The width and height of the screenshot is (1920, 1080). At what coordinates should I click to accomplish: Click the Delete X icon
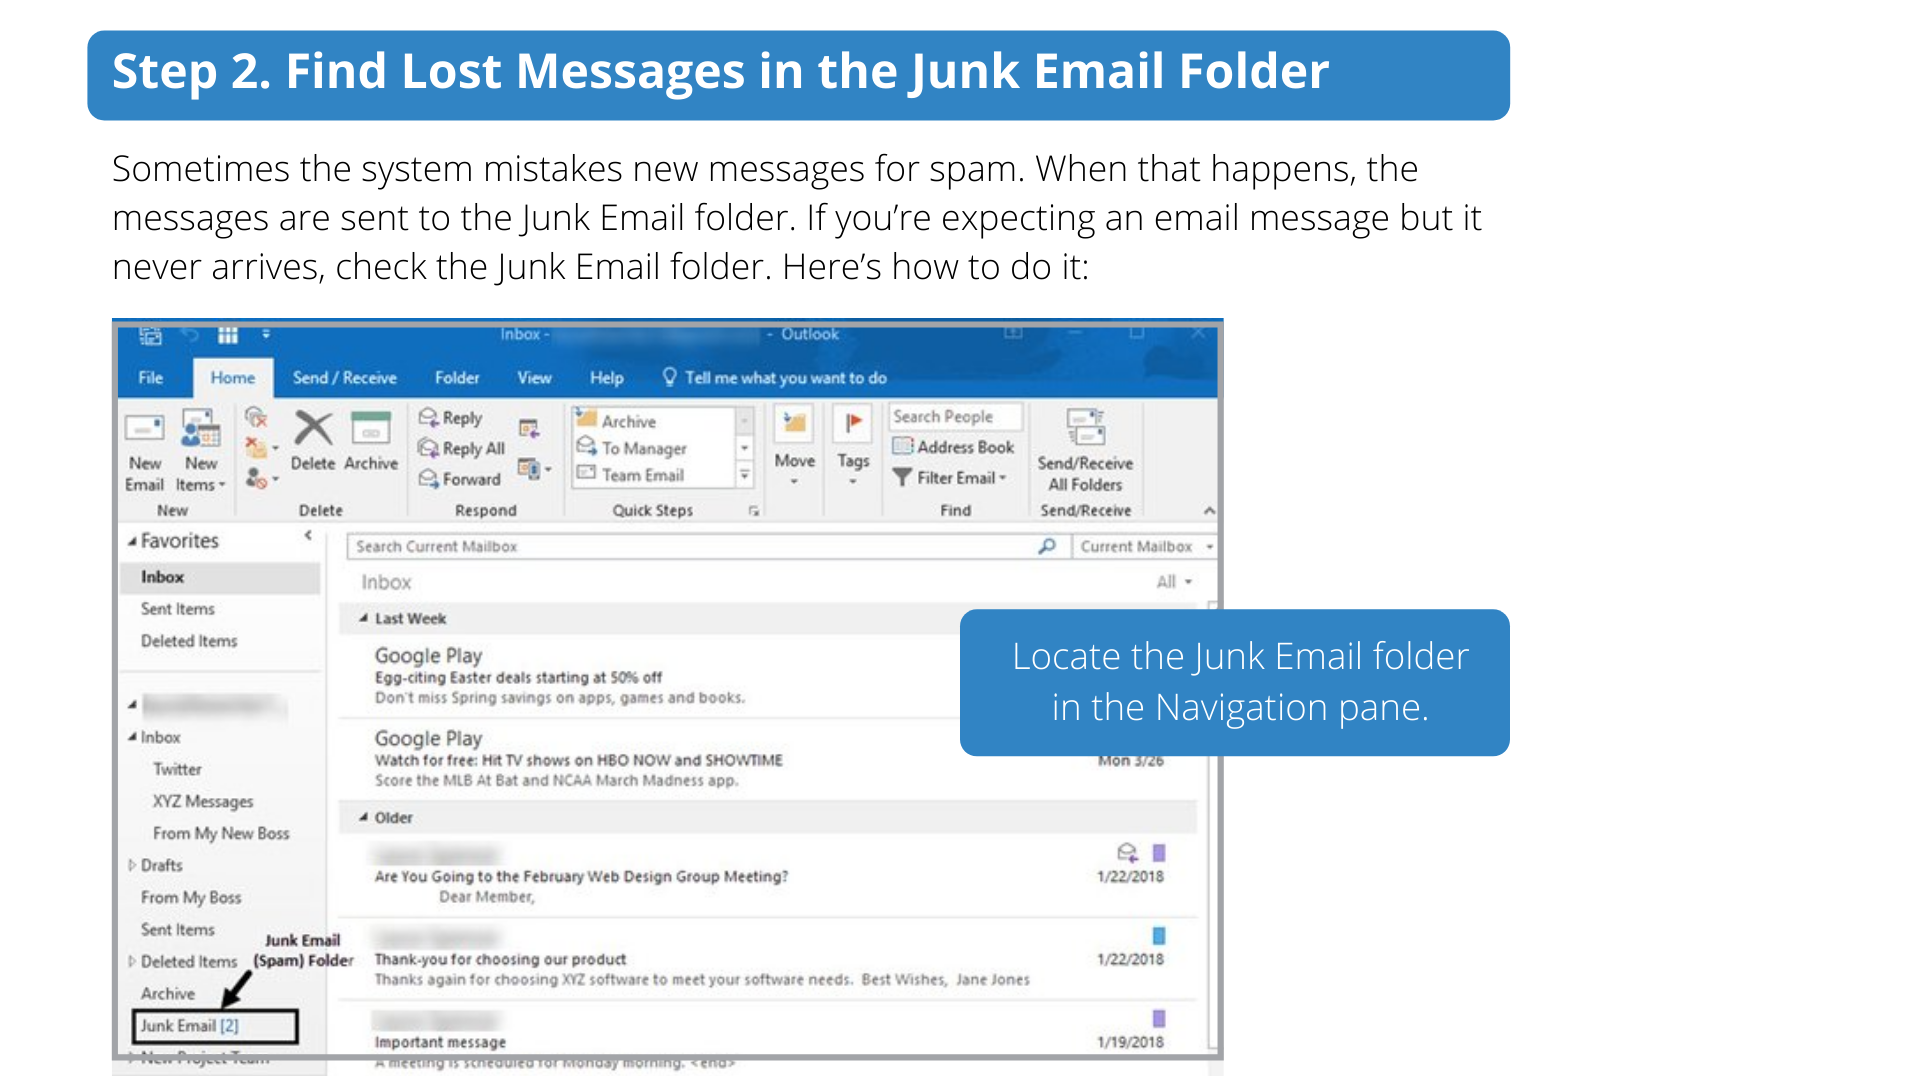313,430
